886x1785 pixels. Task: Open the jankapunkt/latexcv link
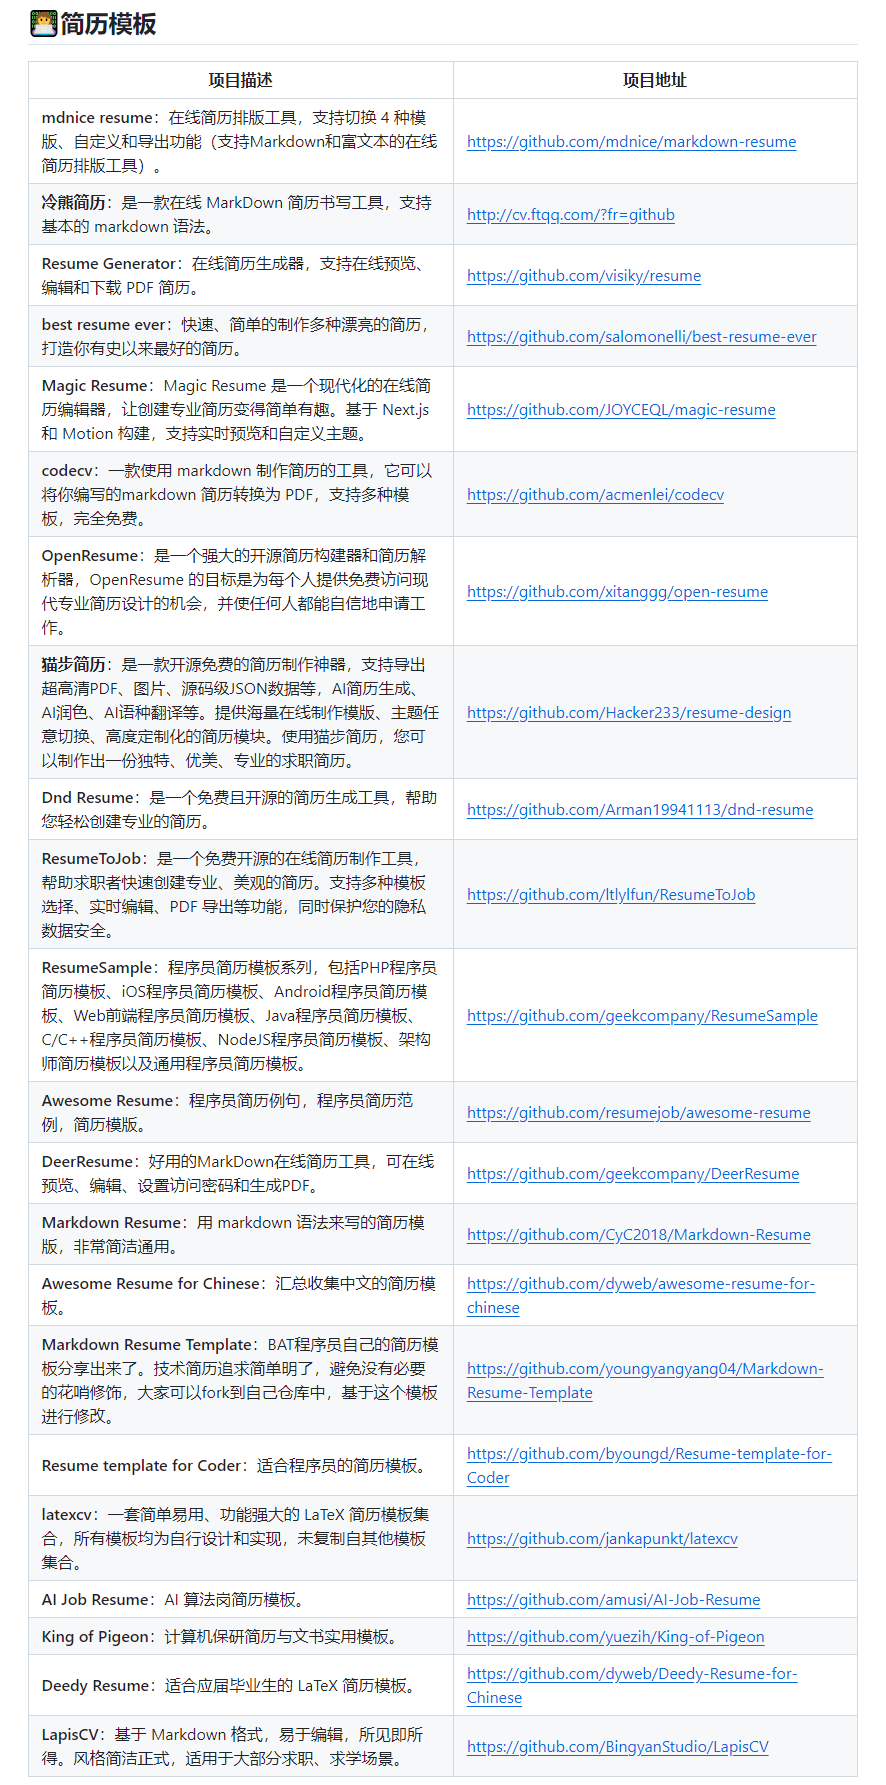(602, 1539)
